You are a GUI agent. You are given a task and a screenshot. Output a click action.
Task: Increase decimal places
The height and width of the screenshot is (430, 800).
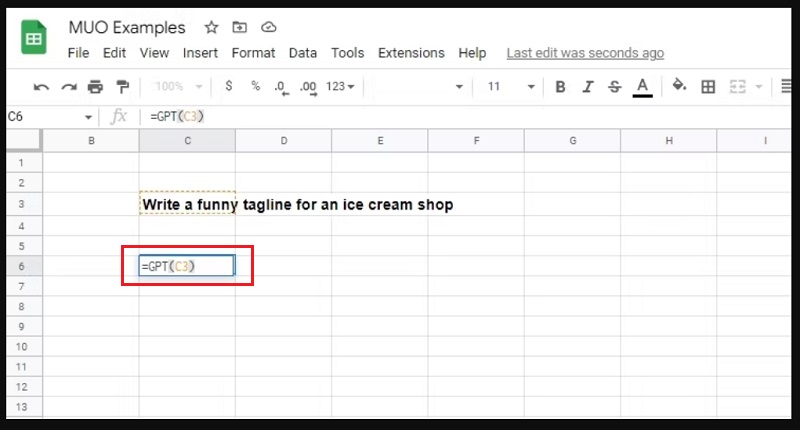click(x=308, y=87)
